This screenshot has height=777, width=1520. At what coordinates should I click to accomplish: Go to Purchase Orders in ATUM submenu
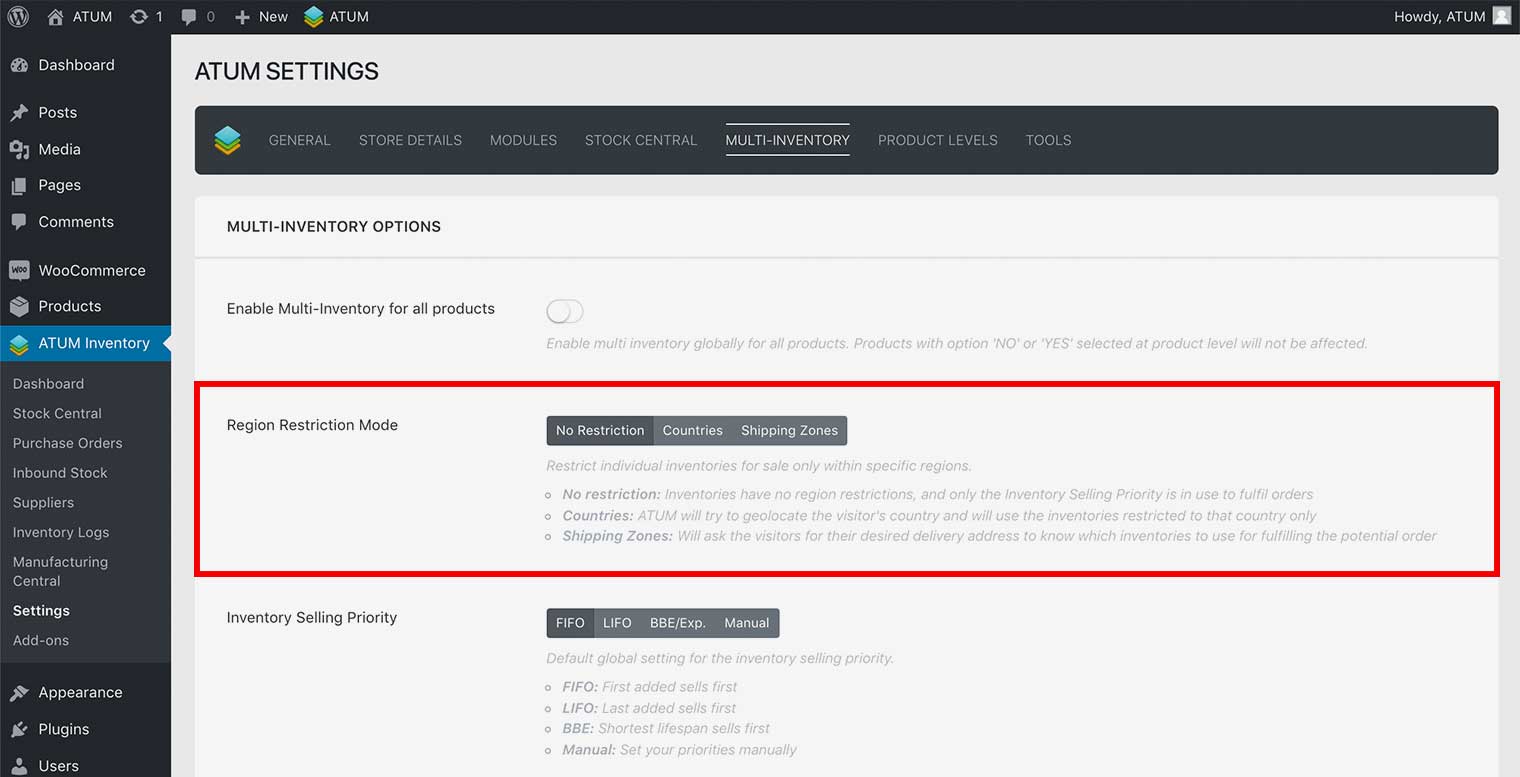click(x=67, y=443)
